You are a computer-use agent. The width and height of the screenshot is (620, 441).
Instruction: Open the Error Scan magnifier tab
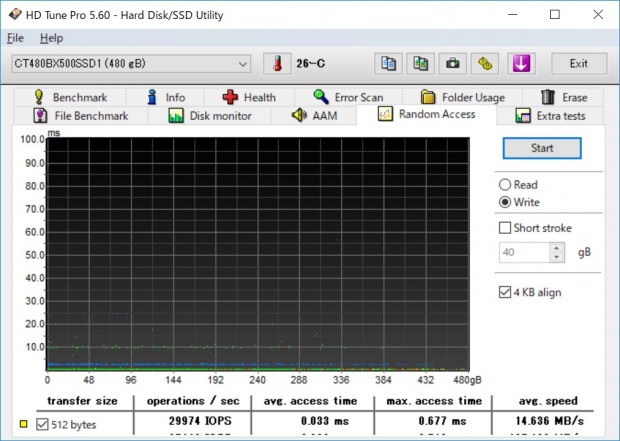[348, 97]
